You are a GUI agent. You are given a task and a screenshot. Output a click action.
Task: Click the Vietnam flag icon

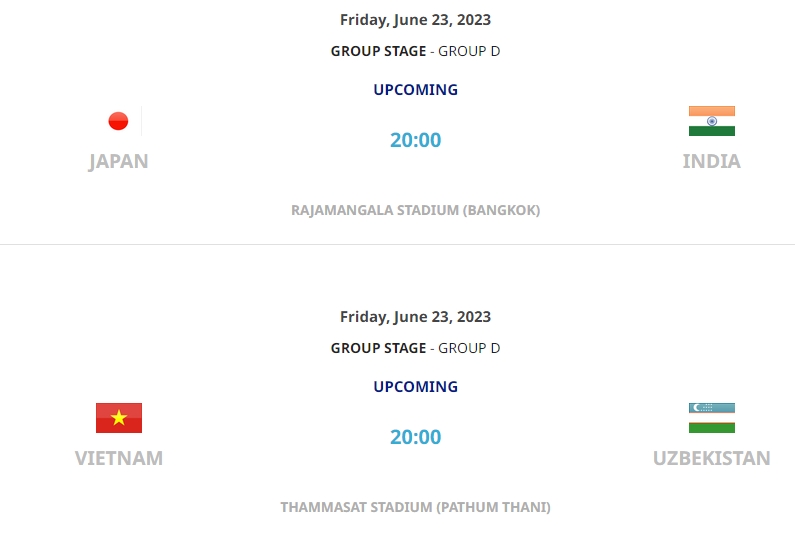pos(119,418)
